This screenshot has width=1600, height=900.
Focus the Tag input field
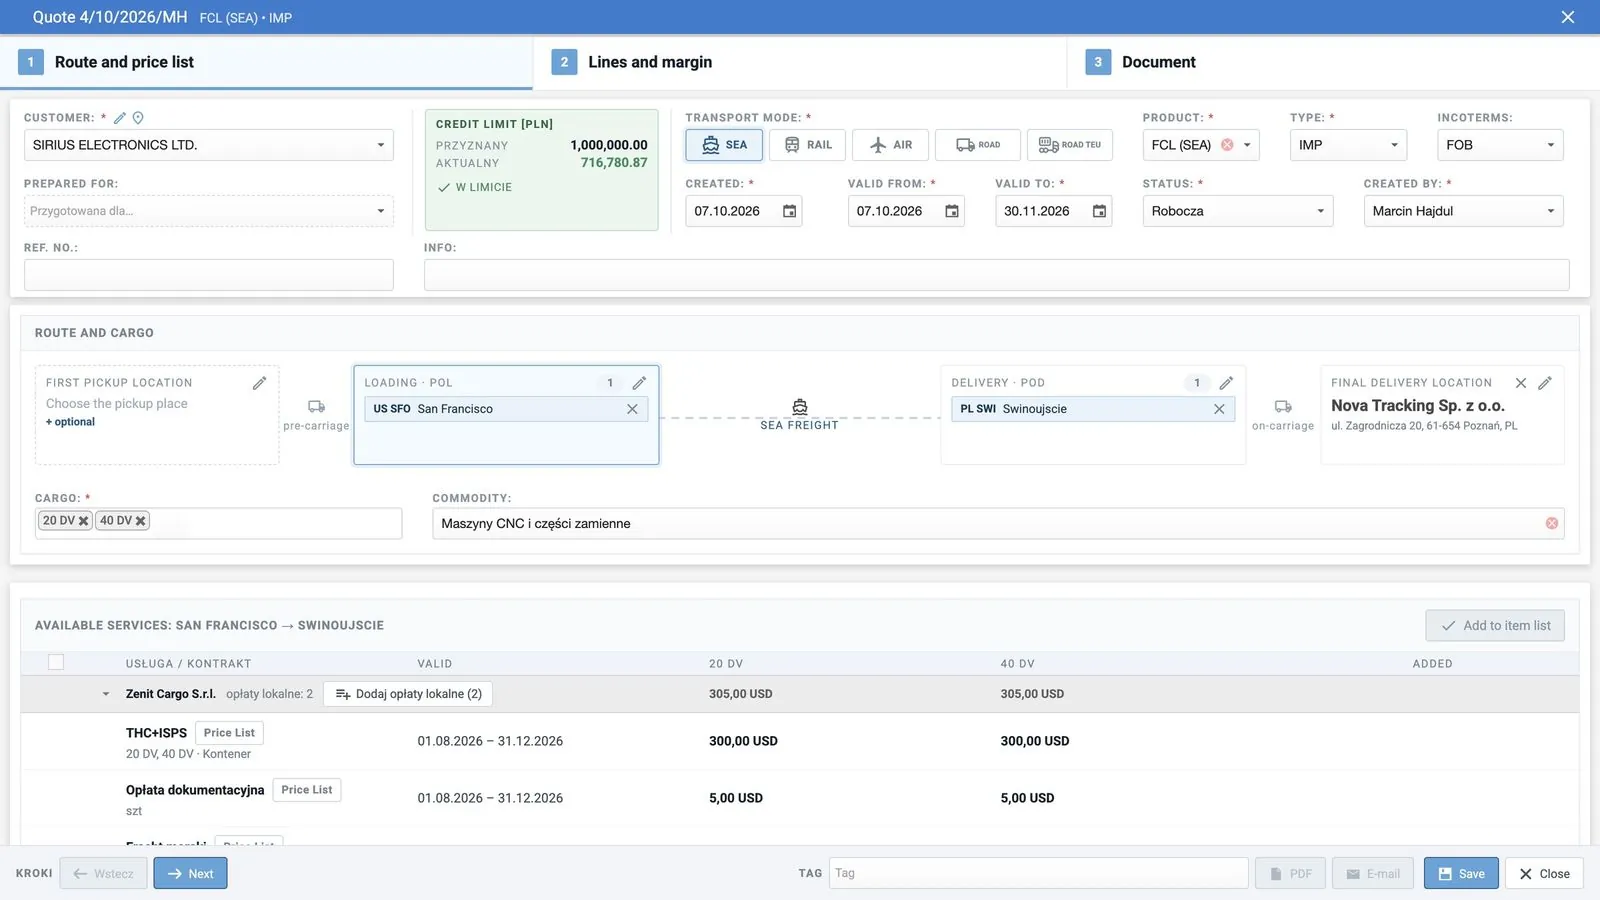click(1038, 873)
